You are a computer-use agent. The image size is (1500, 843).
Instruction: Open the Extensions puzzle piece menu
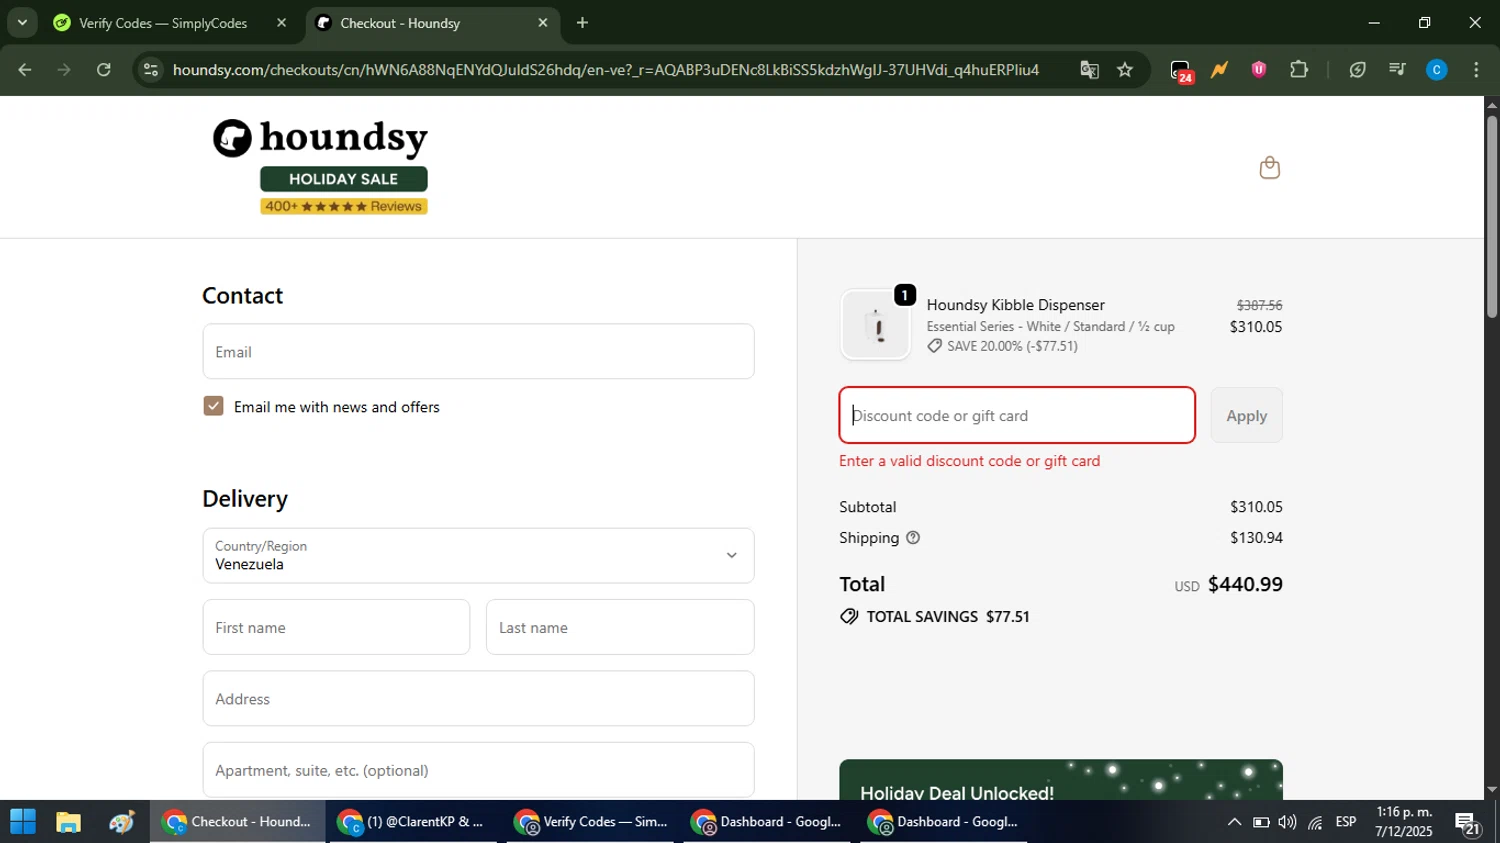point(1298,70)
